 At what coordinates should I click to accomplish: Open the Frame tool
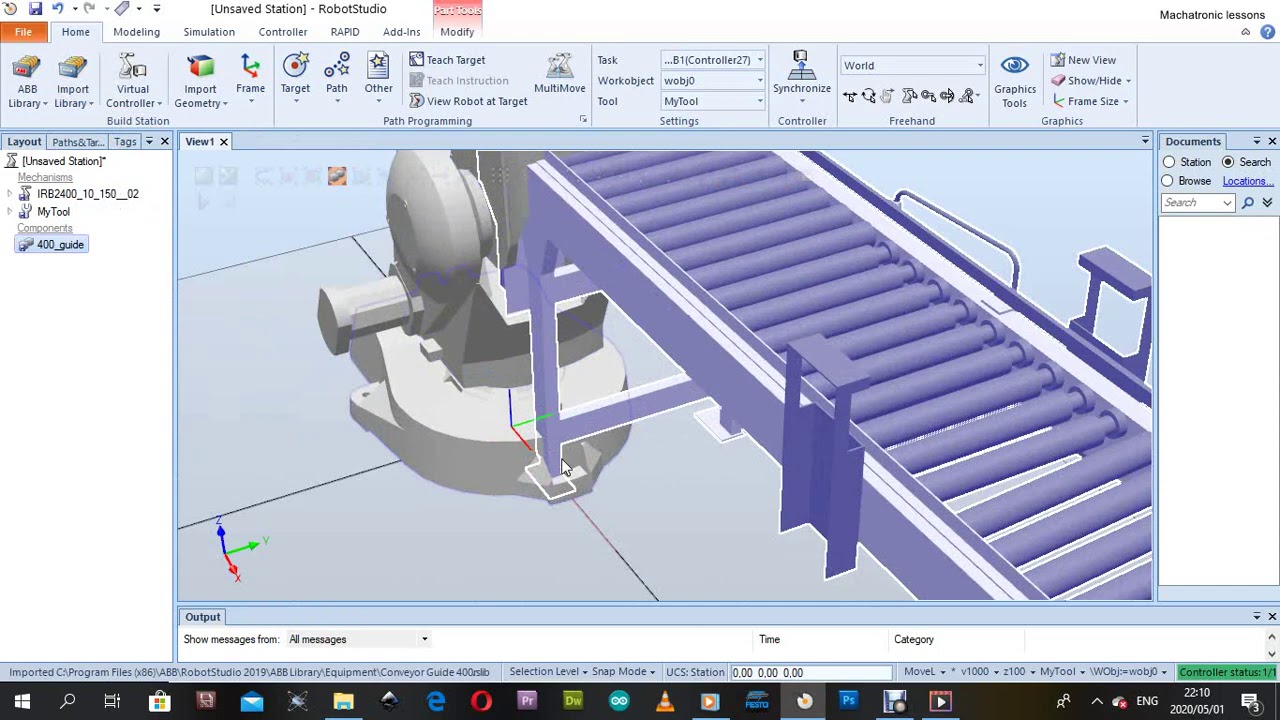(x=250, y=75)
